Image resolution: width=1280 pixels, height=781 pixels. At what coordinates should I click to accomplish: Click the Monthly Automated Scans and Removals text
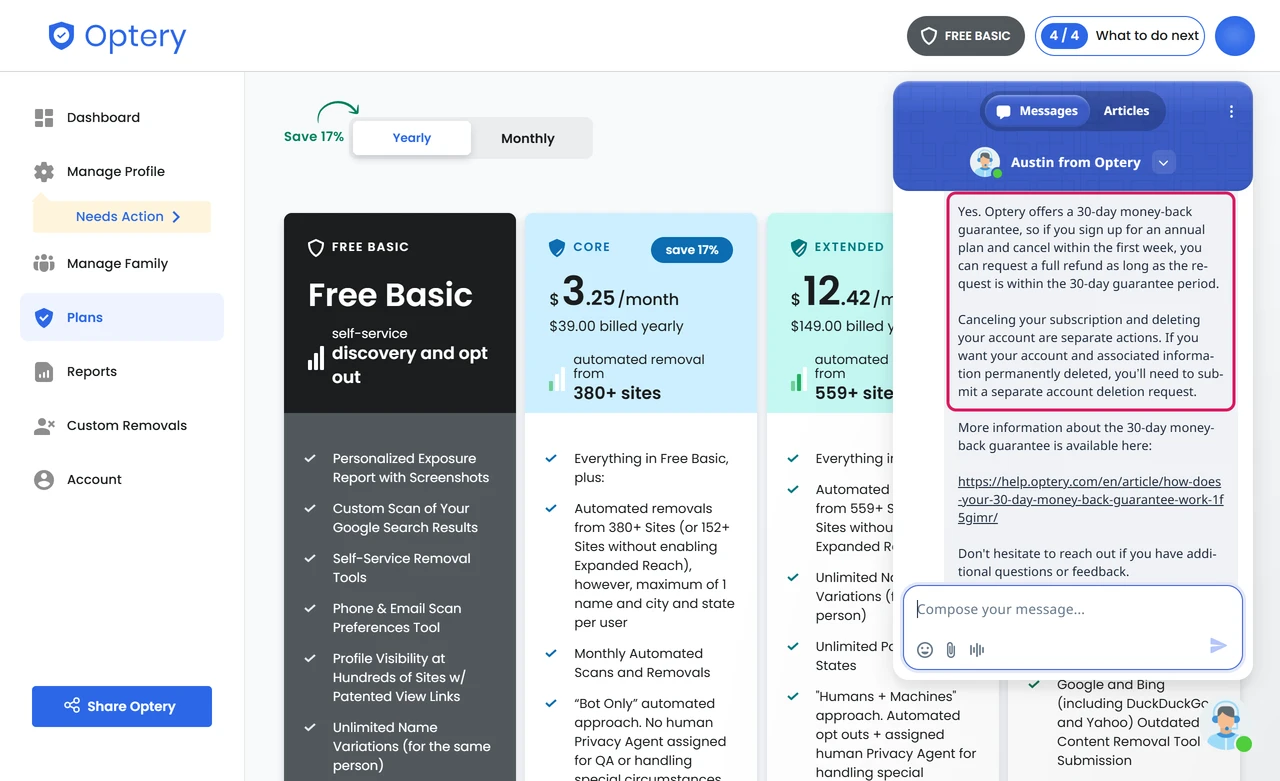642,663
